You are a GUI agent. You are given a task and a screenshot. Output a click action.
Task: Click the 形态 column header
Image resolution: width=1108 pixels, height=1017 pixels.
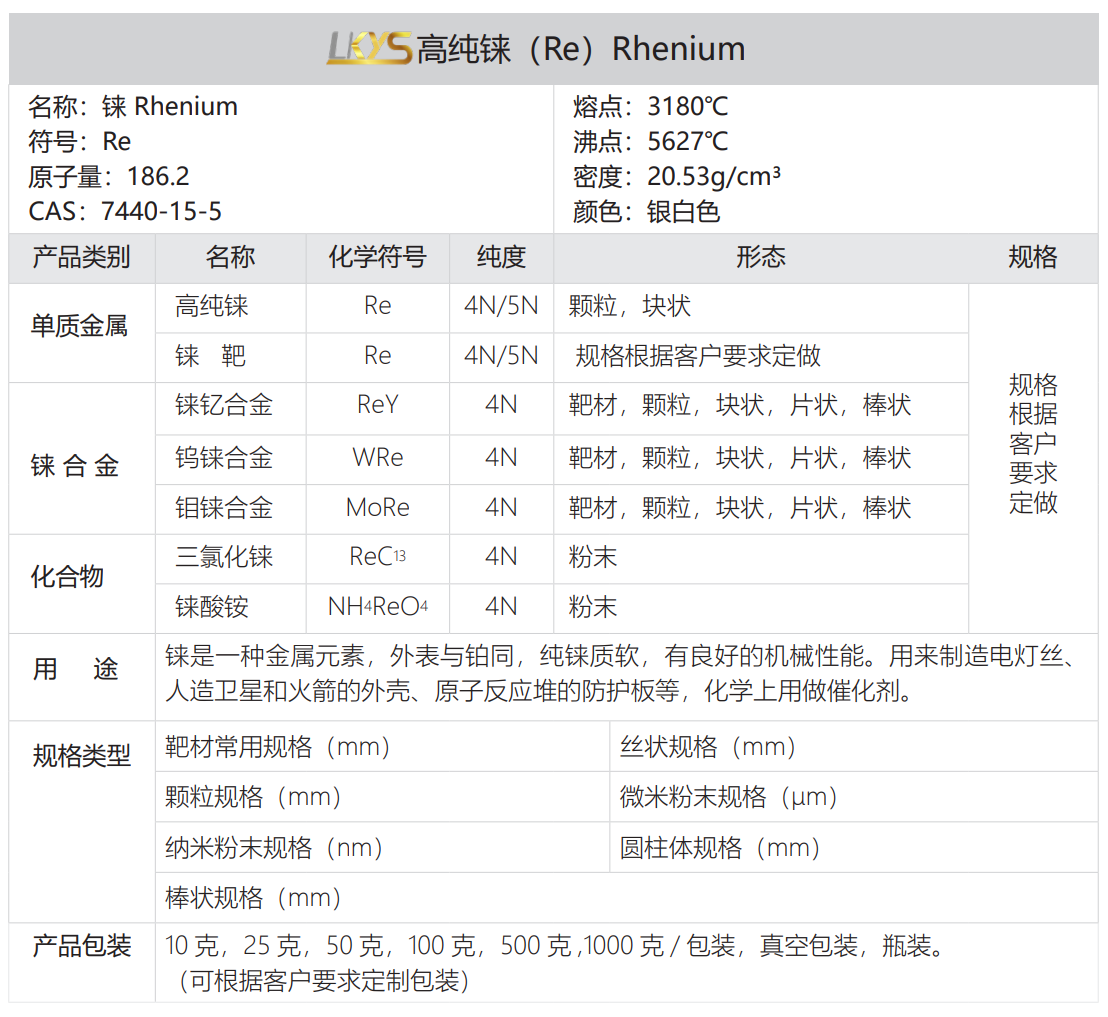760,258
